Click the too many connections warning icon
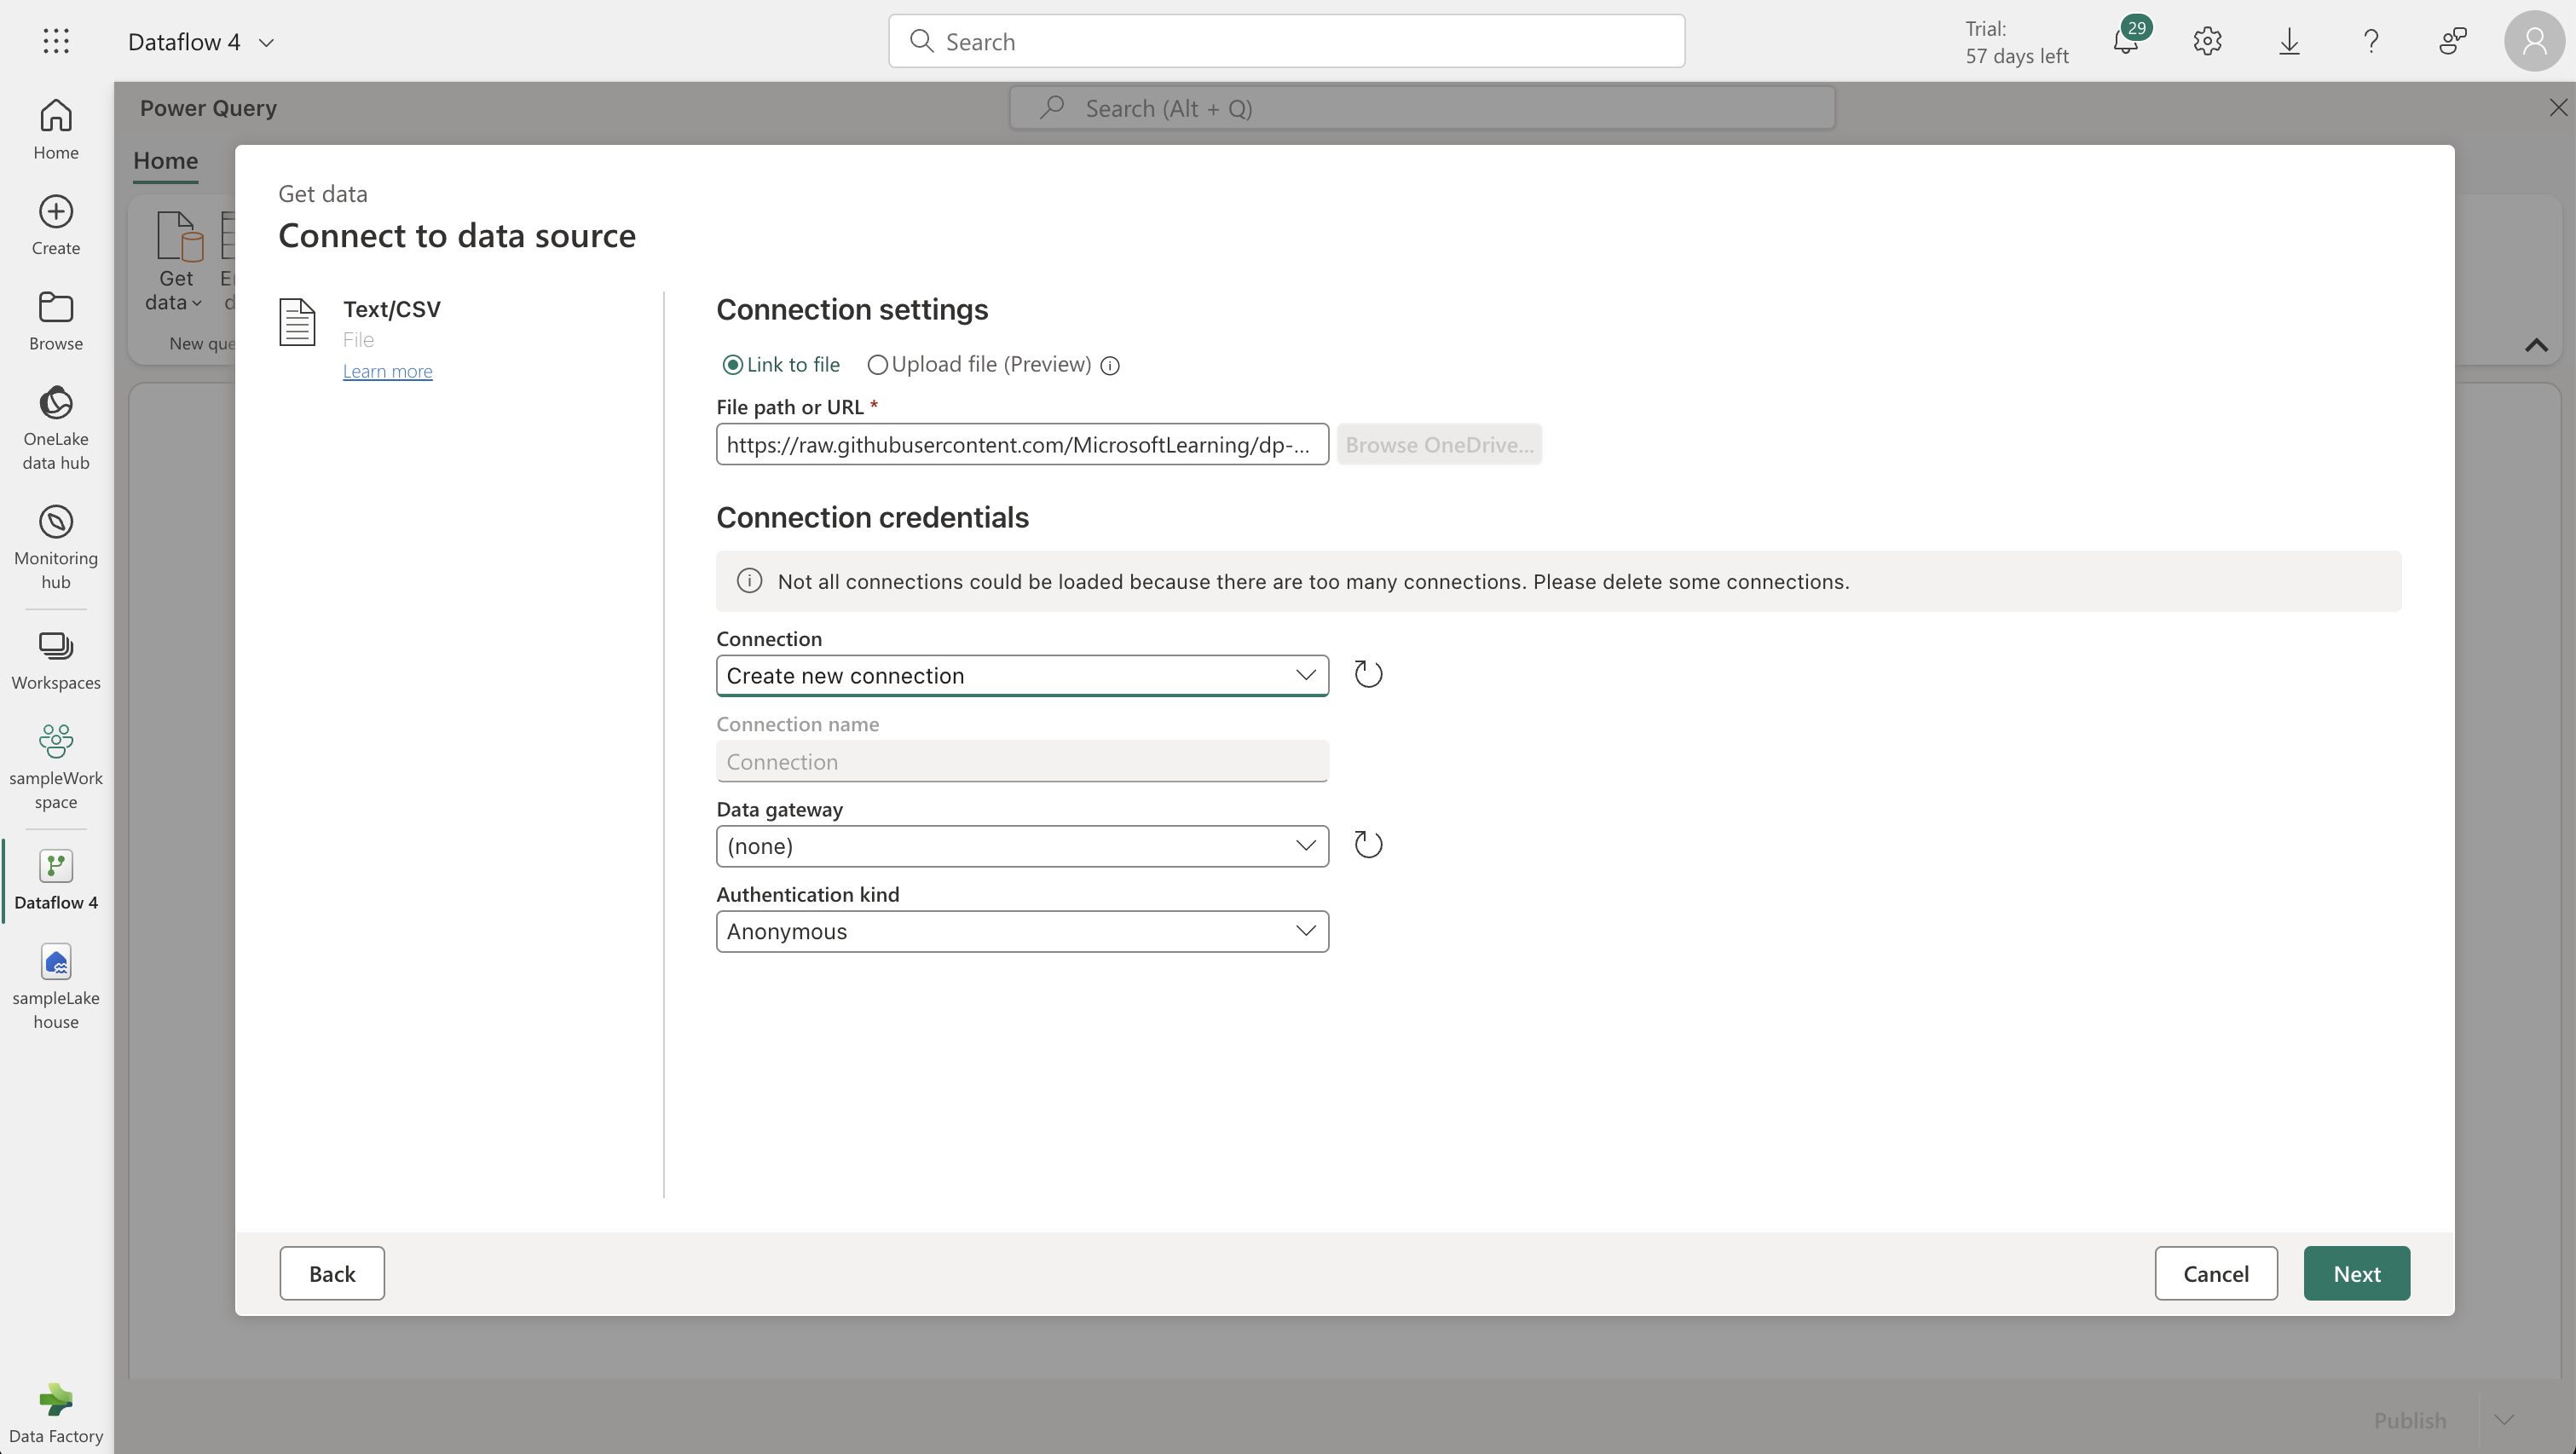 (x=749, y=581)
